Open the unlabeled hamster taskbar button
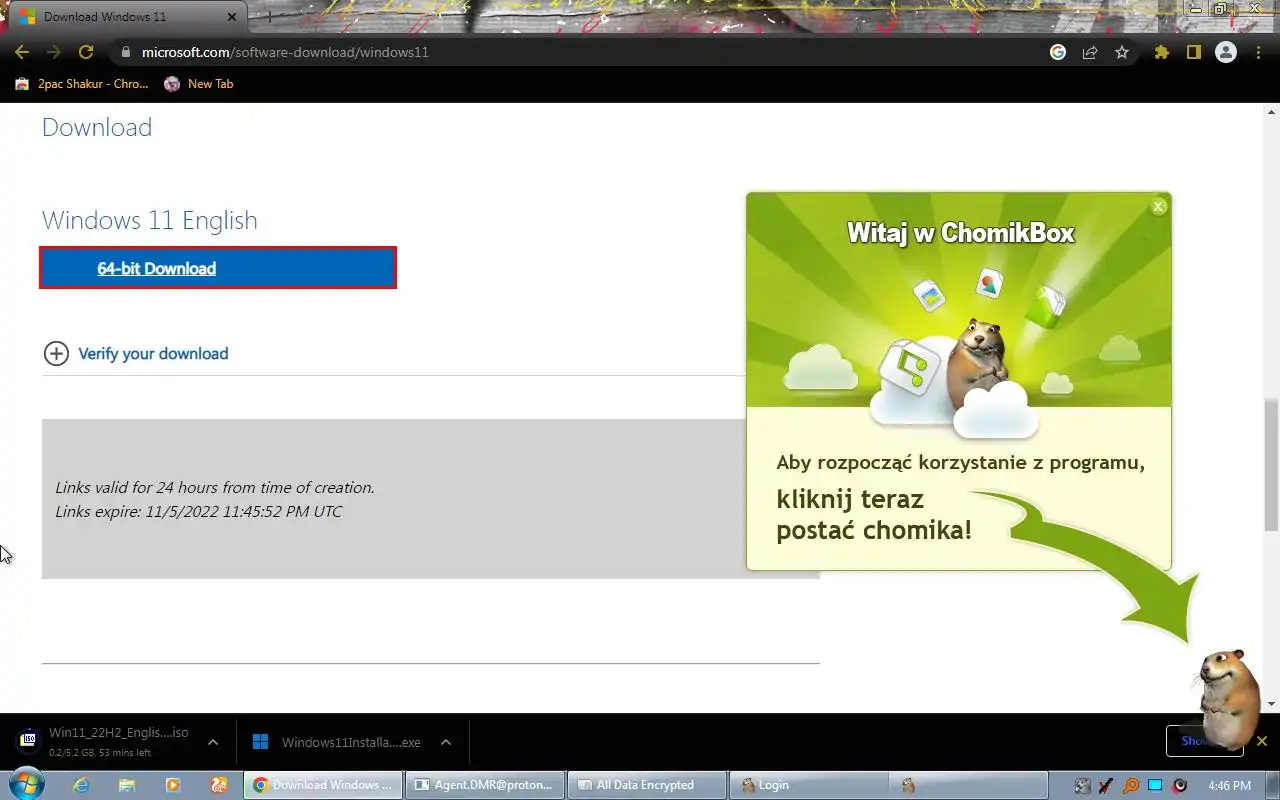Viewport: 1280px width, 800px height. click(970, 785)
